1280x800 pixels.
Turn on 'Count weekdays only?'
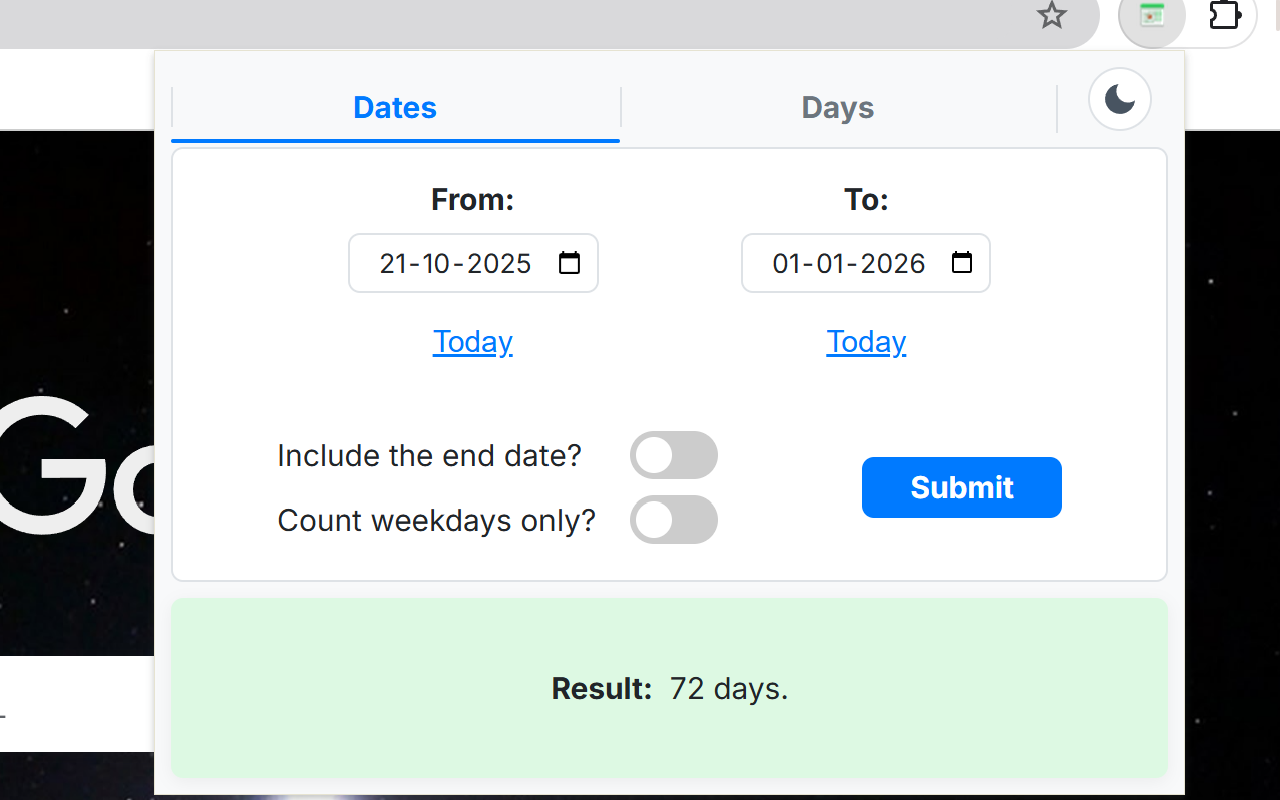point(674,520)
